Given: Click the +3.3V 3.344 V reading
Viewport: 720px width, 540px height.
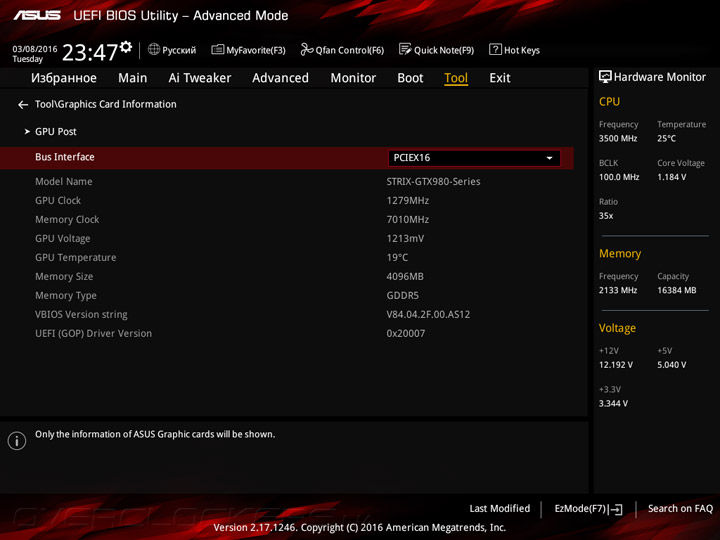Looking at the screenshot, I should point(613,404).
